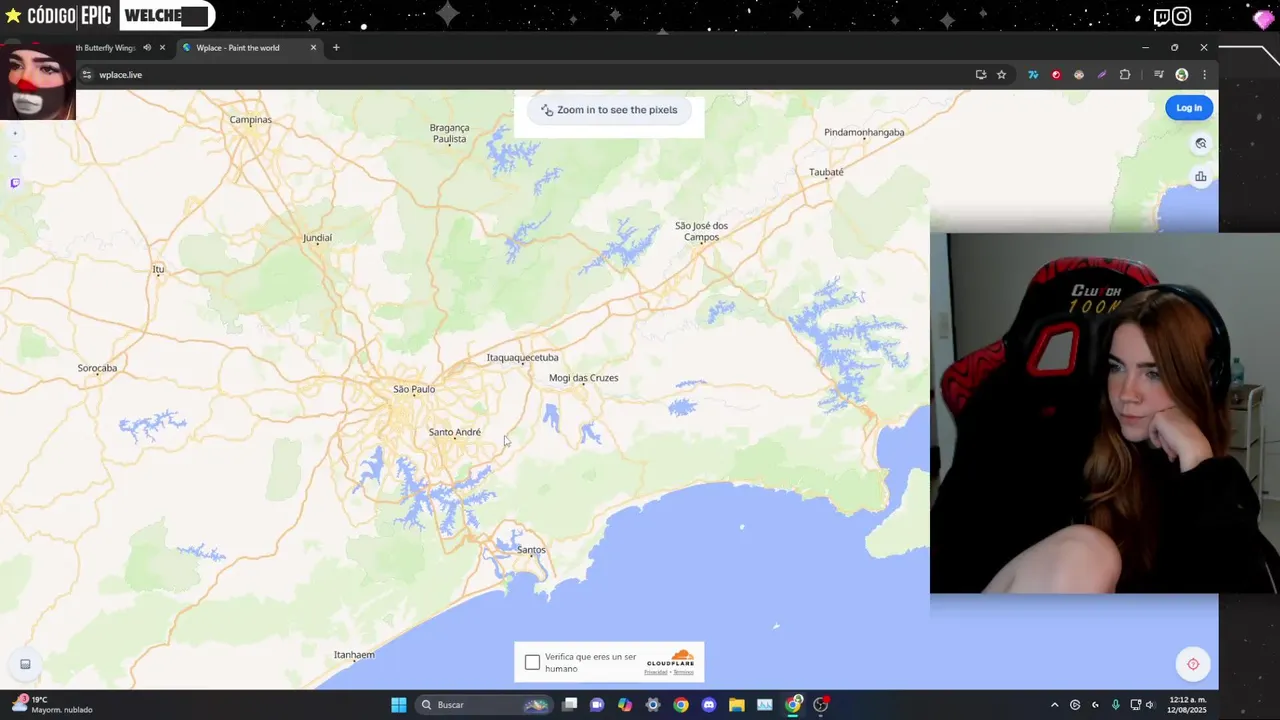Open the map search/explore icon

[x=1201, y=143]
